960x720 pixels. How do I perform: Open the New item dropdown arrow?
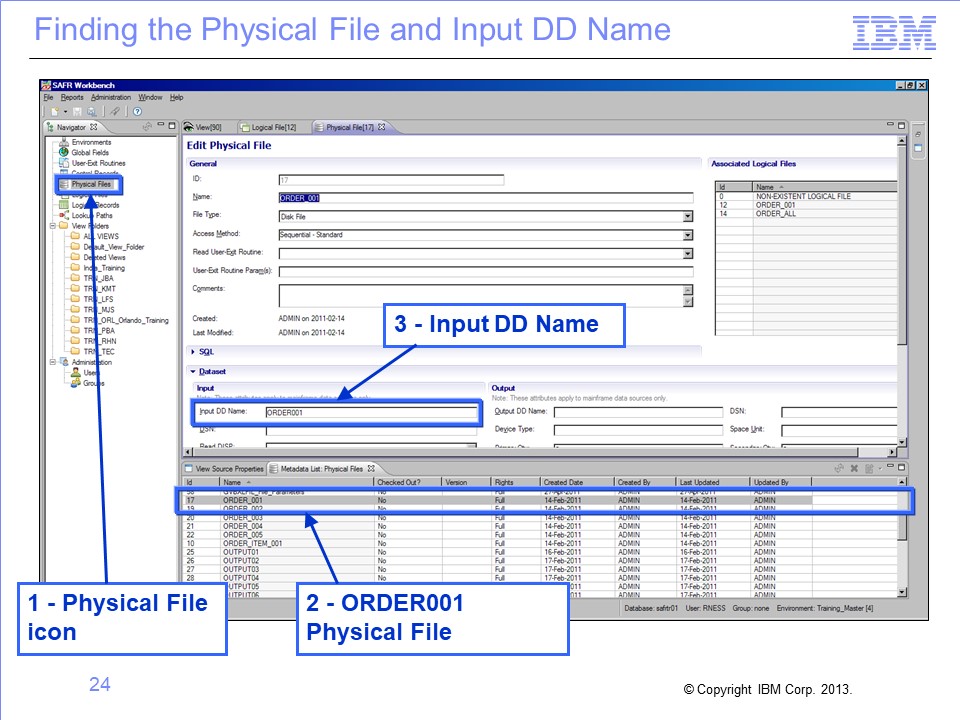coord(65,112)
